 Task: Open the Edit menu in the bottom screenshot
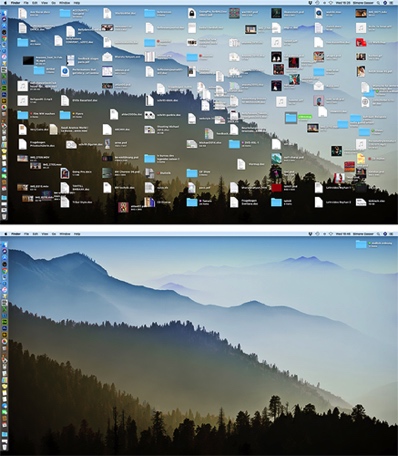35,234
